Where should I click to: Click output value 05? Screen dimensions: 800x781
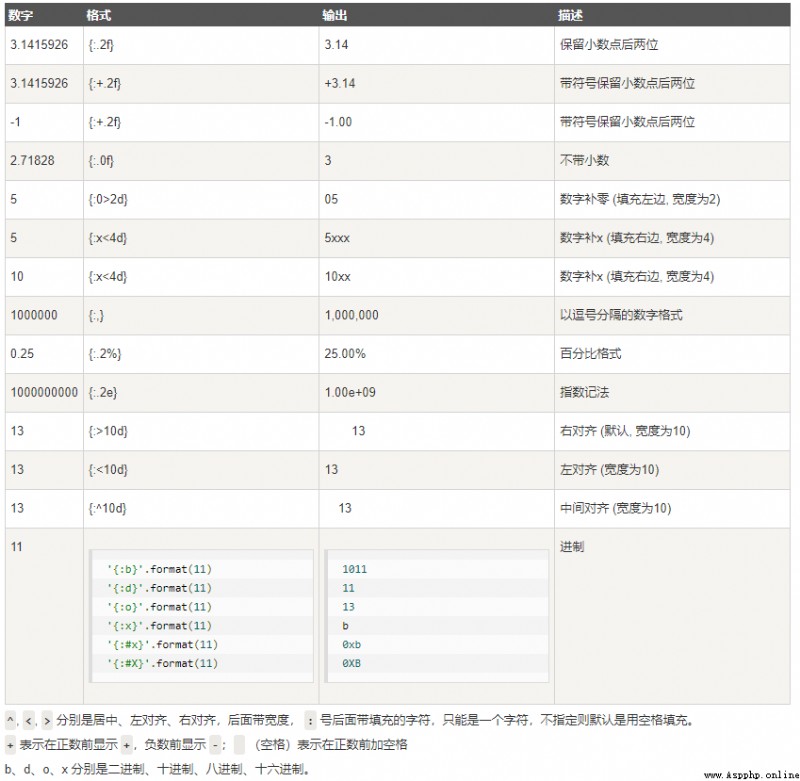coord(331,199)
